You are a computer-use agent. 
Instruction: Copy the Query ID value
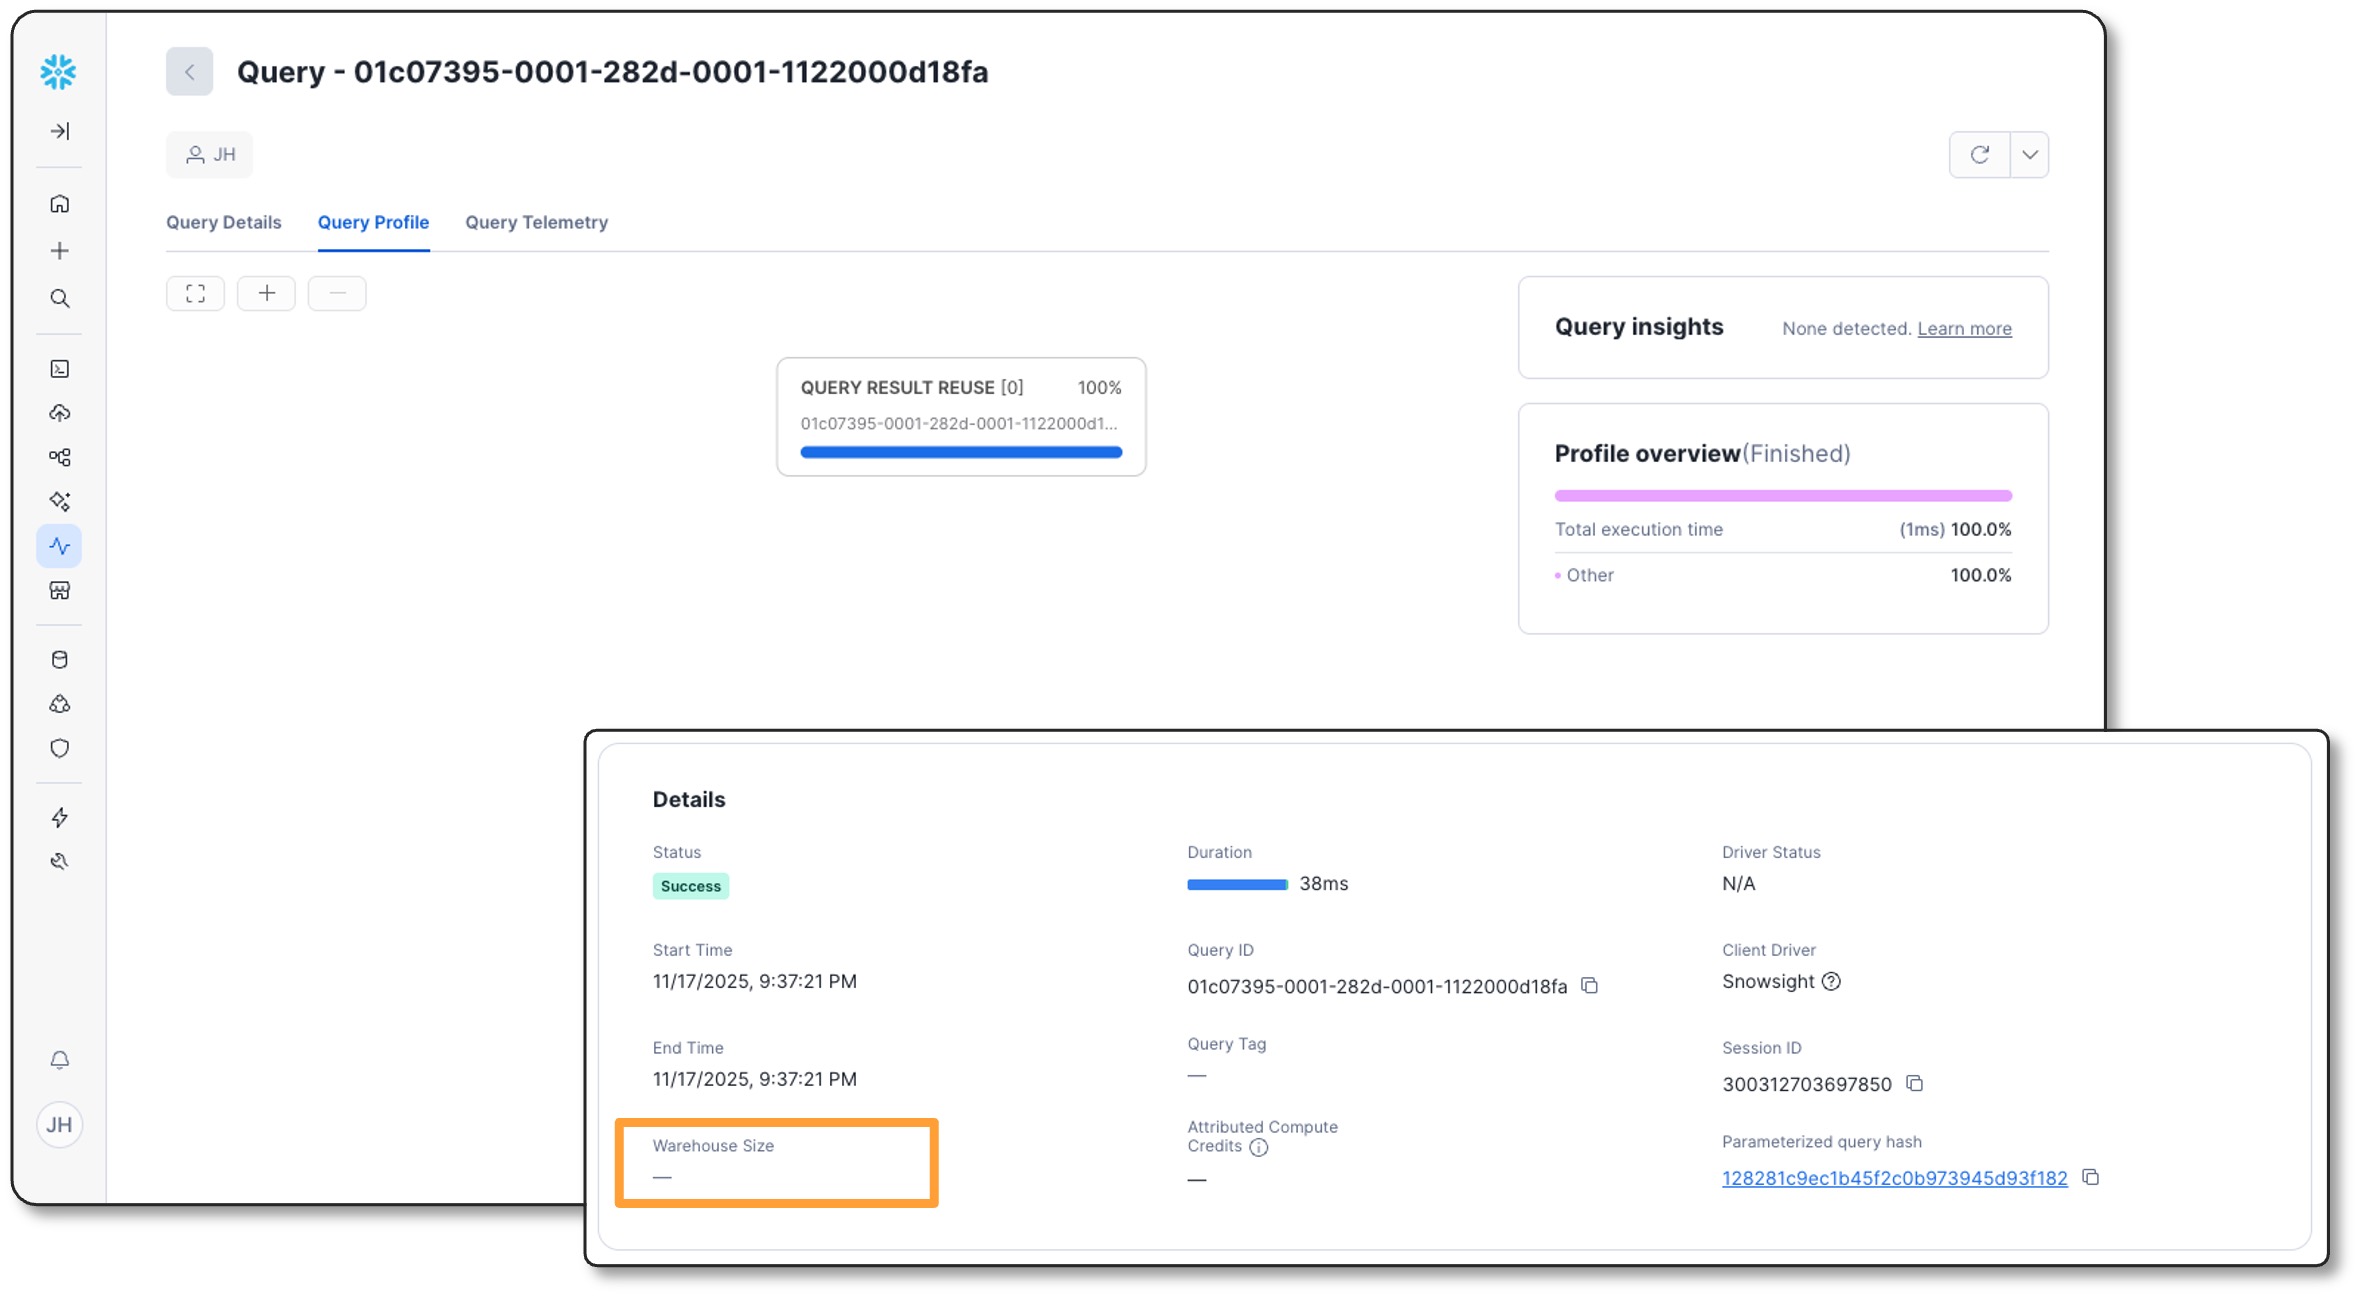pyautogui.click(x=1590, y=986)
